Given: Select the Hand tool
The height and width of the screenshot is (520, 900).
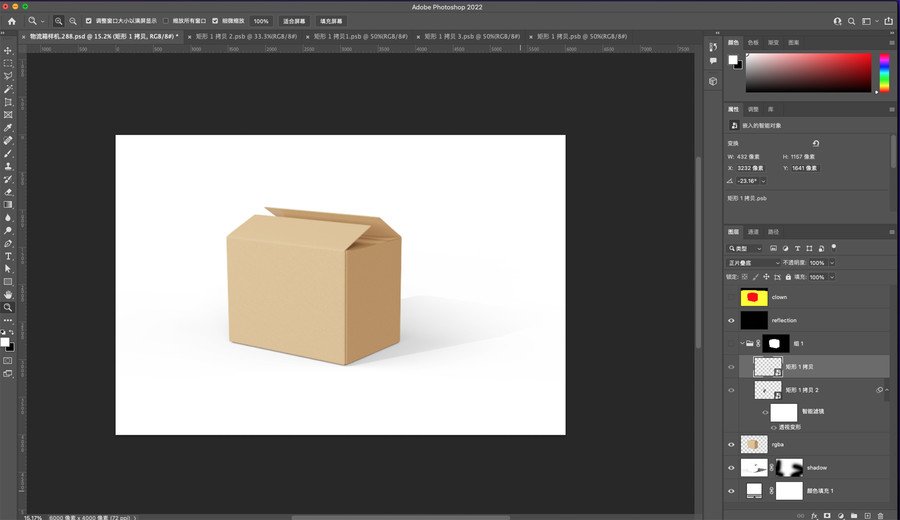Looking at the screenshot, I should pos(8,294).
